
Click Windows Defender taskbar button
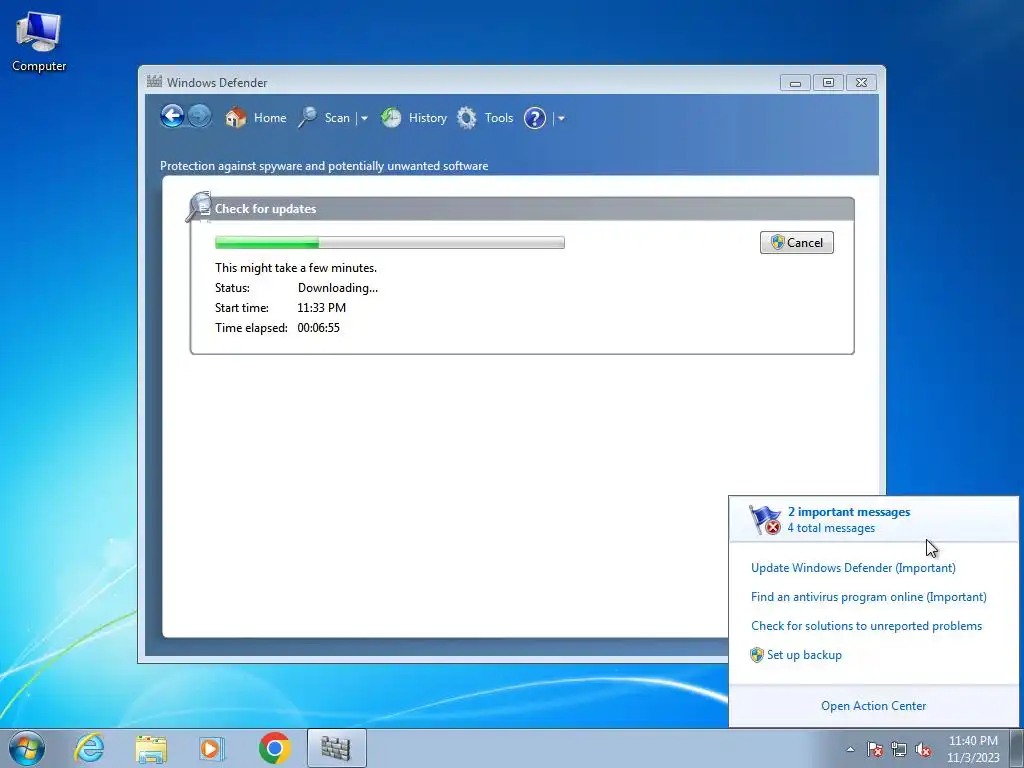336,748
